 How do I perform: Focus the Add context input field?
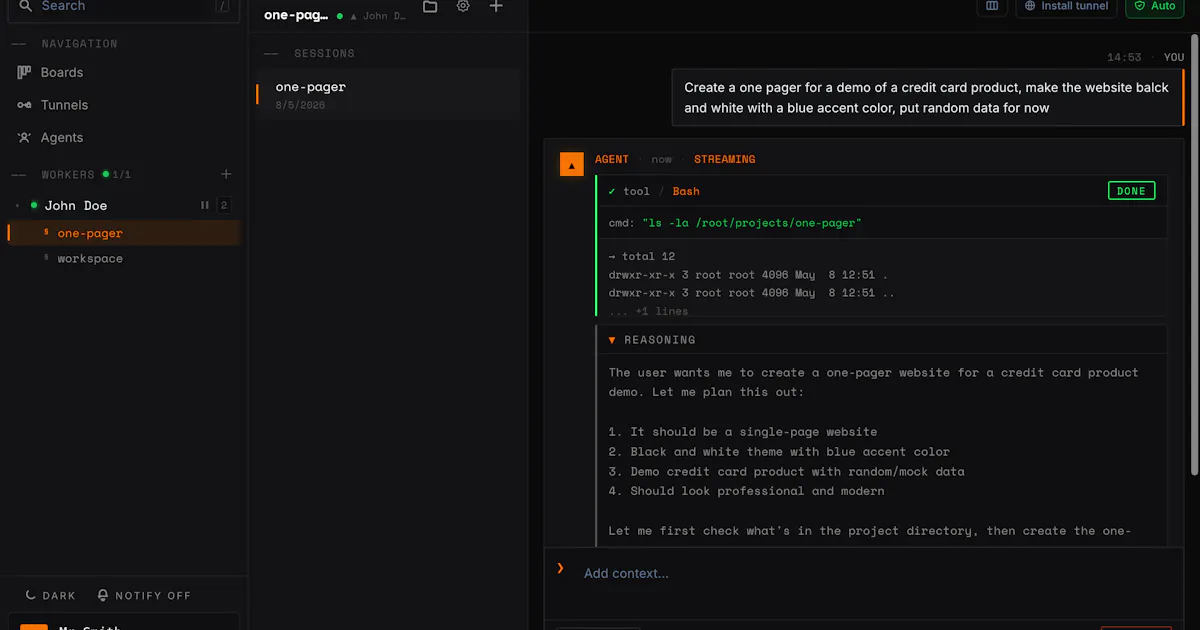coord(860,573)
